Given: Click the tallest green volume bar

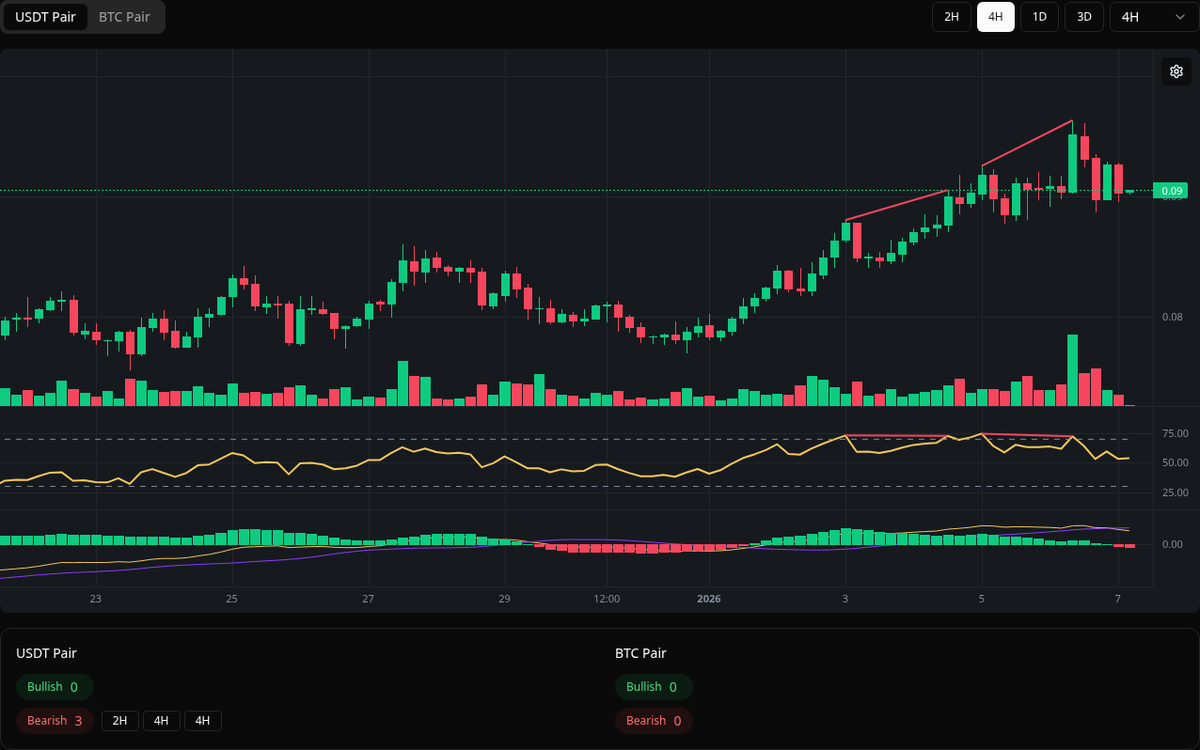Looking at the screenshot, I should click(x=1072, y=370).
